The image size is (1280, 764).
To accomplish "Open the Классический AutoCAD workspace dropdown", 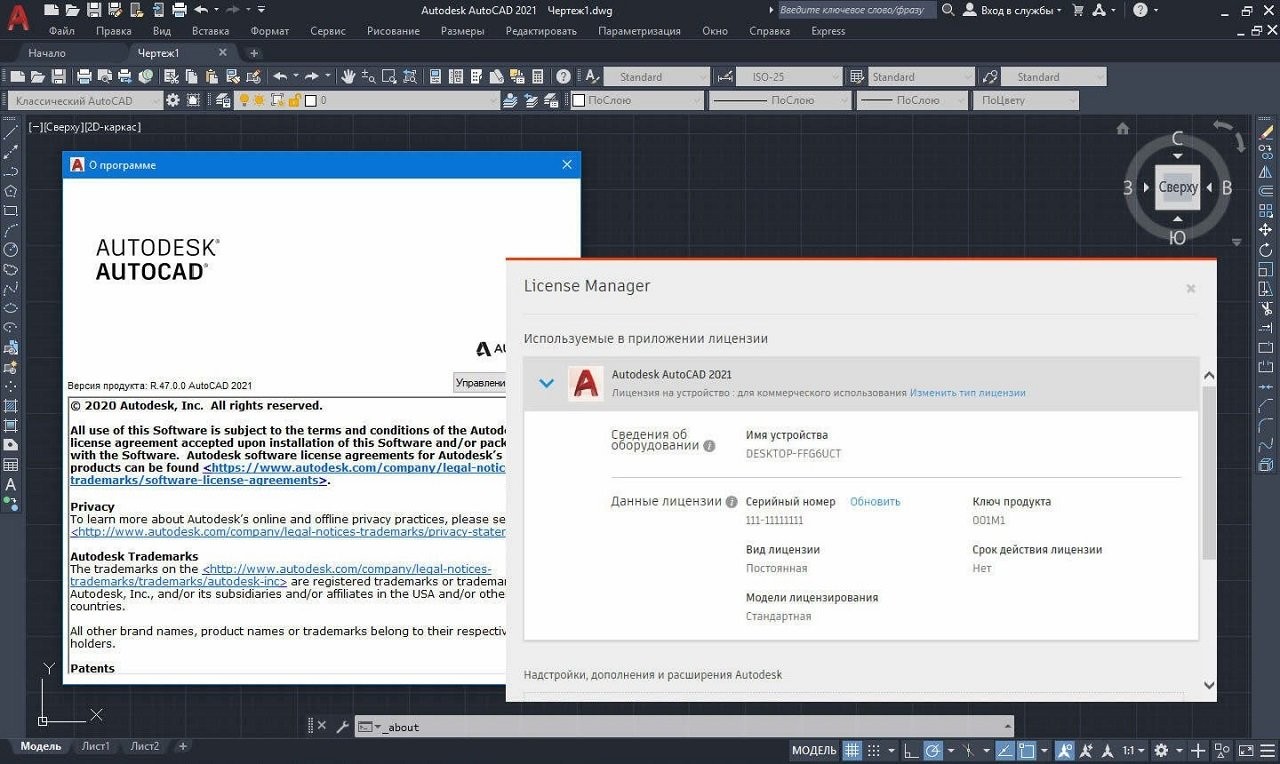I will click(x=155, y=100).
